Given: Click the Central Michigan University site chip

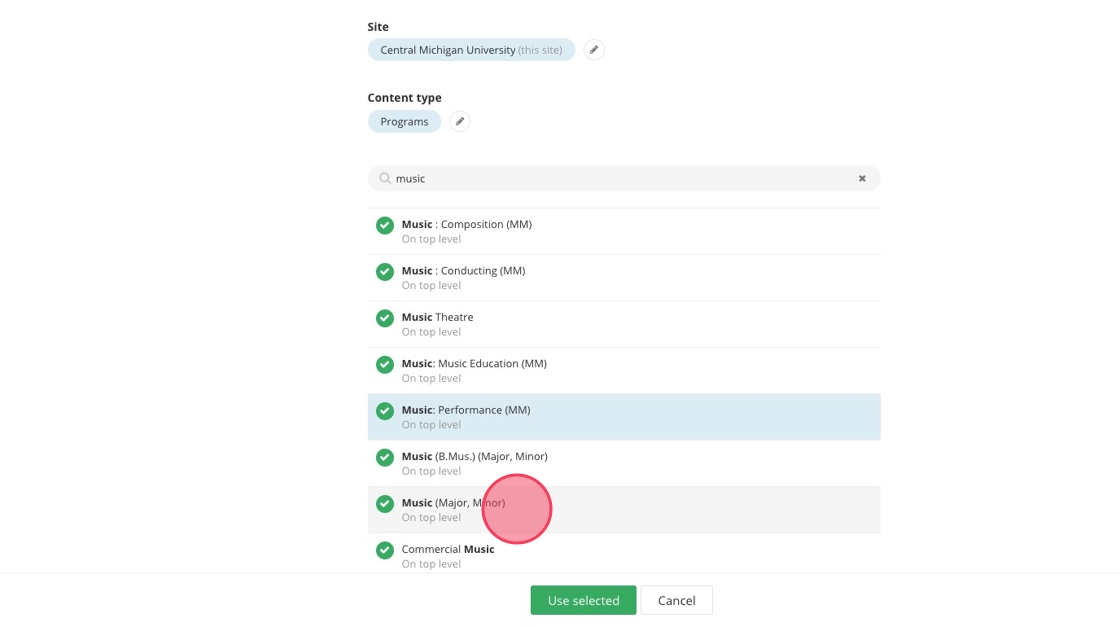Looking at the screenshot, I should [x=471, y=50].
